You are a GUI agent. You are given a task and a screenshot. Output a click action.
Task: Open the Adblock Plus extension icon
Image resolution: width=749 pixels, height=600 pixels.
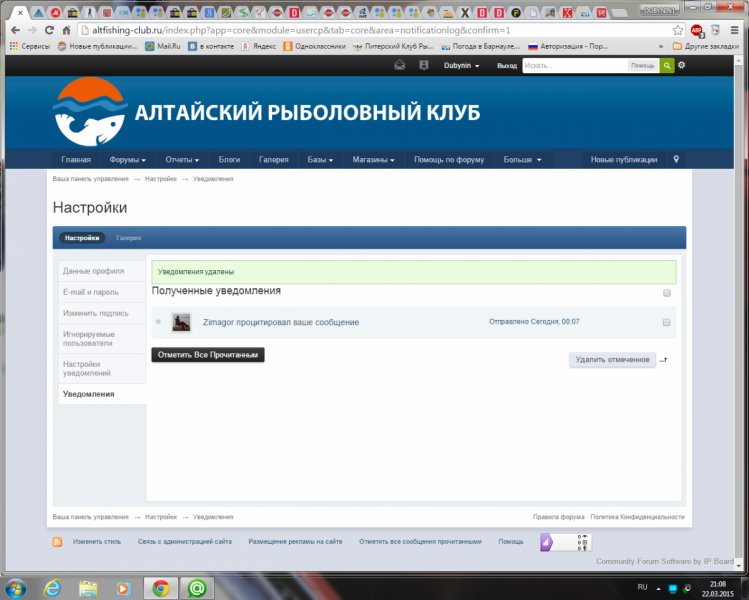(697, 31)
